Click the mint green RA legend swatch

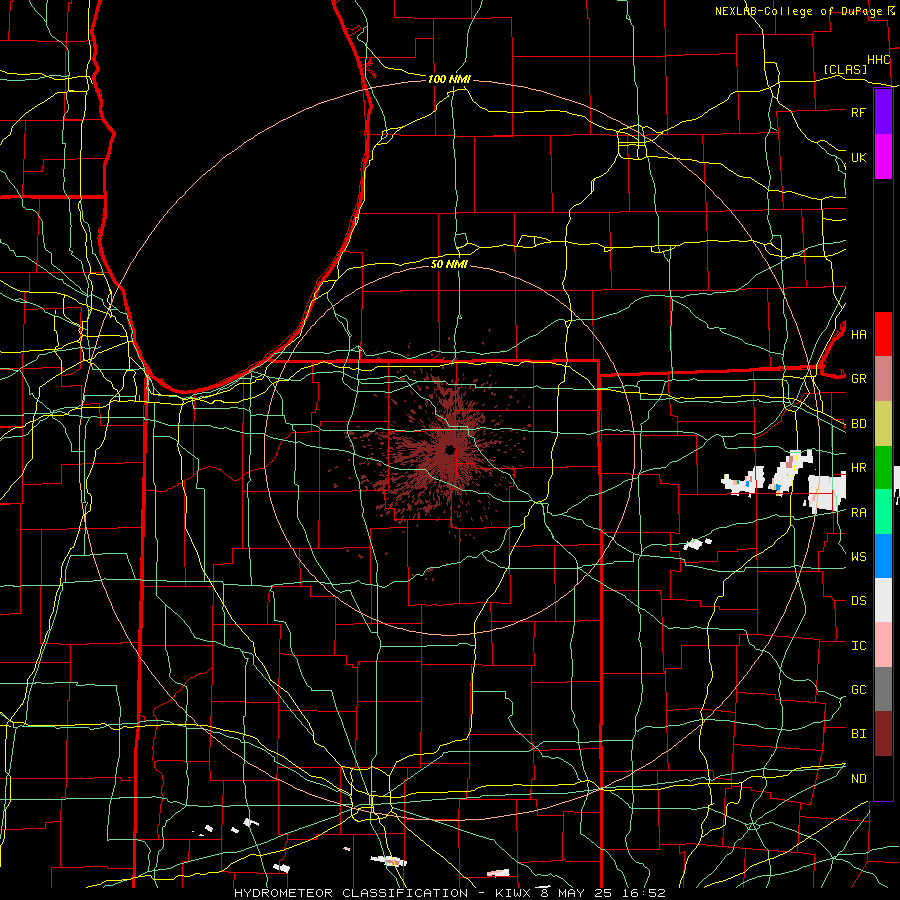883,512
